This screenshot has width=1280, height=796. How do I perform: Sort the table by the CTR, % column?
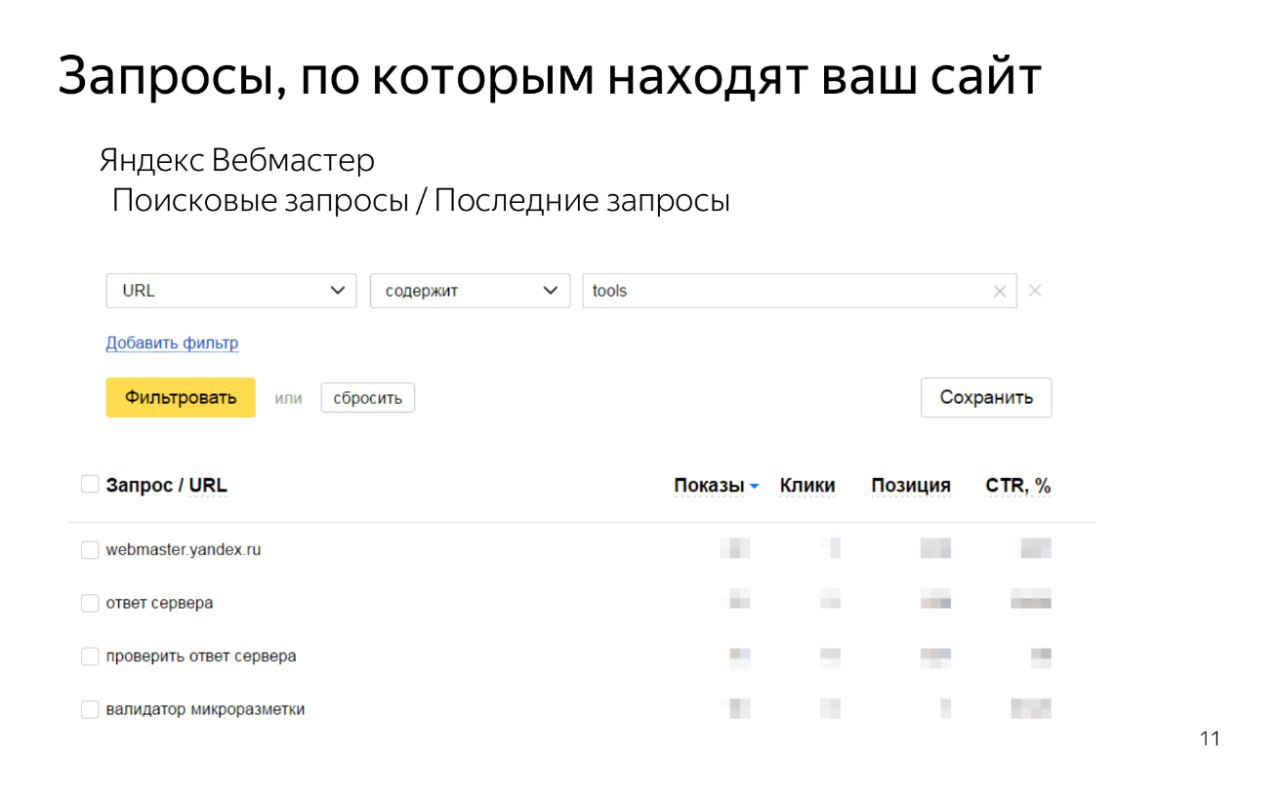pyautogui.click(x=1018, y=486)
